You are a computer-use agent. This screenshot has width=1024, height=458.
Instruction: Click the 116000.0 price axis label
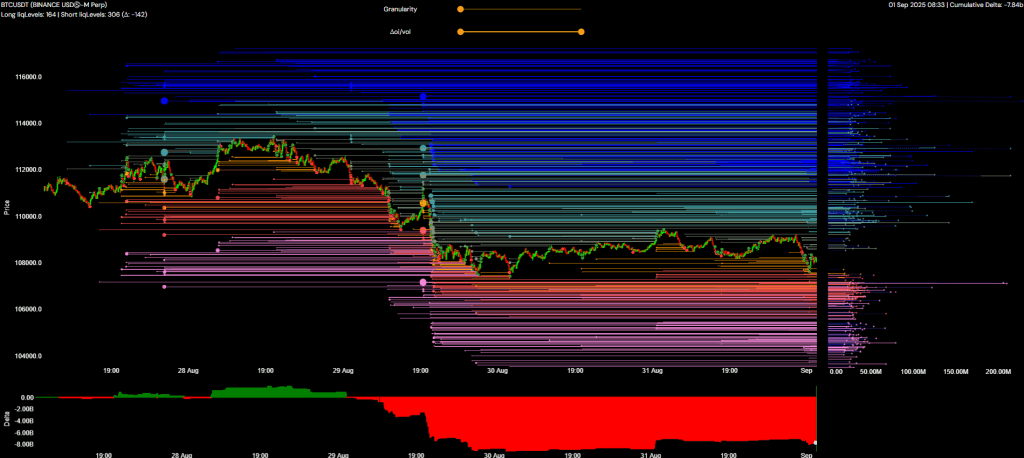click(27, 77)
